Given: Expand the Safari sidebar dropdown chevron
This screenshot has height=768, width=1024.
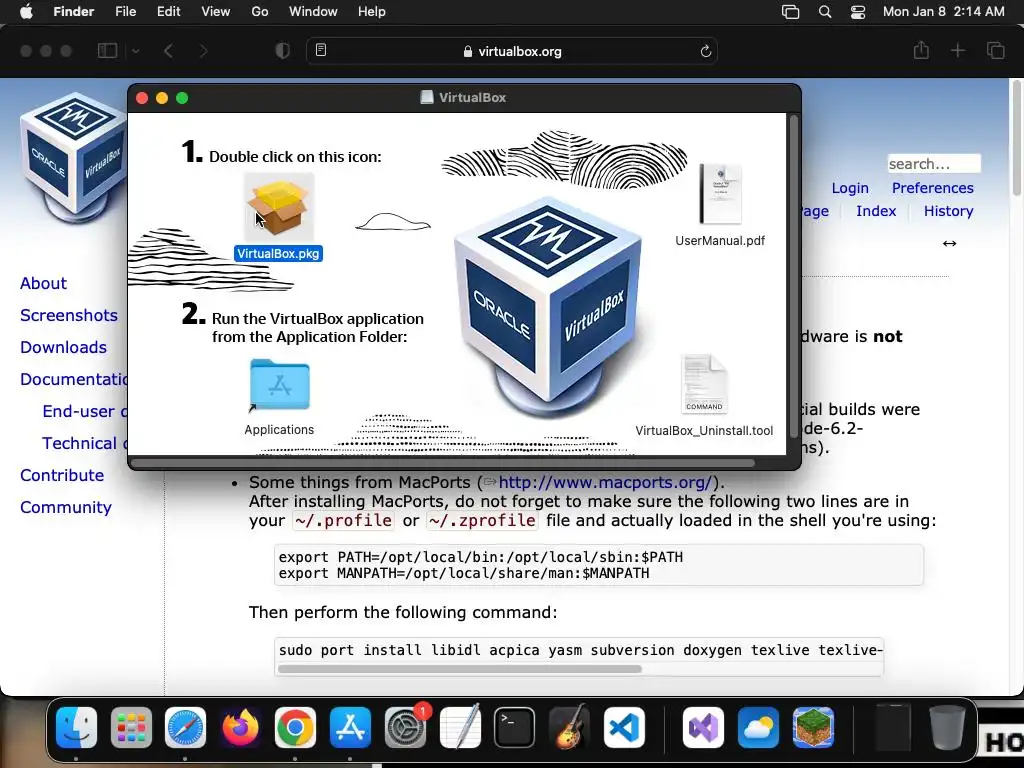Looking at the screenshot, I should (x=136, y=51).
